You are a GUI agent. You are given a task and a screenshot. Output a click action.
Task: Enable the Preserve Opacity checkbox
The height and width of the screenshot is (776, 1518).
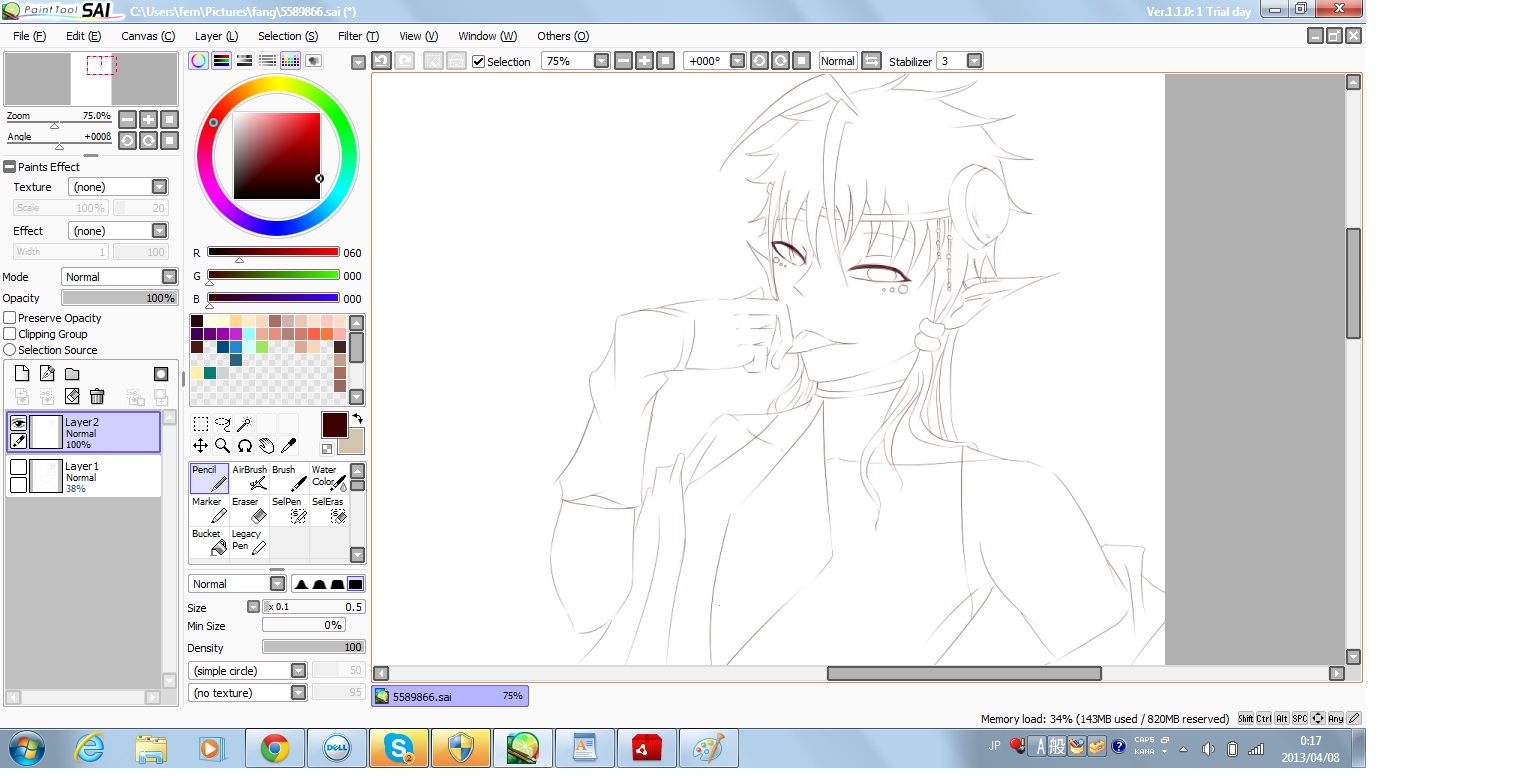coord(10,318)
